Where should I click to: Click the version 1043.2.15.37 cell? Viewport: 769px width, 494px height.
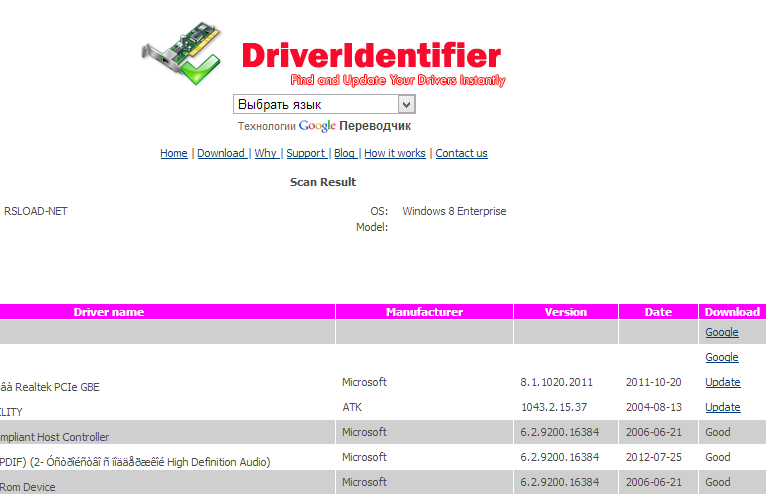click(x=554, y=407)
